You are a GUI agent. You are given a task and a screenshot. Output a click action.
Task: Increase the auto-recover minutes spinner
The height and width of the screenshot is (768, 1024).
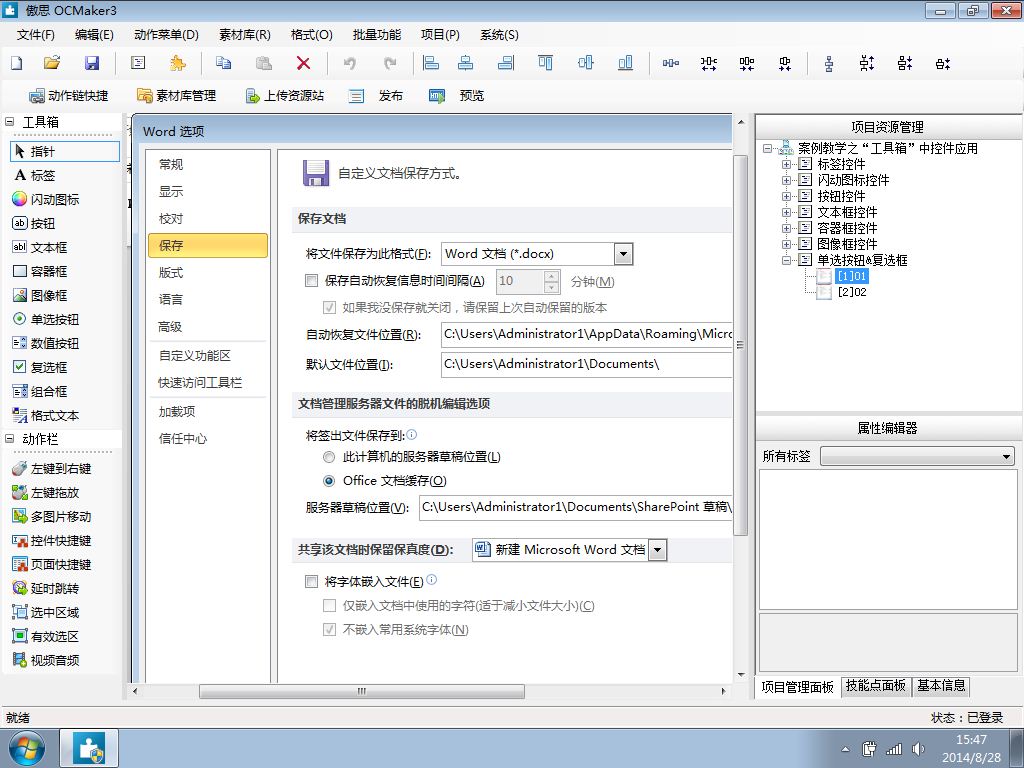(552, 276)
